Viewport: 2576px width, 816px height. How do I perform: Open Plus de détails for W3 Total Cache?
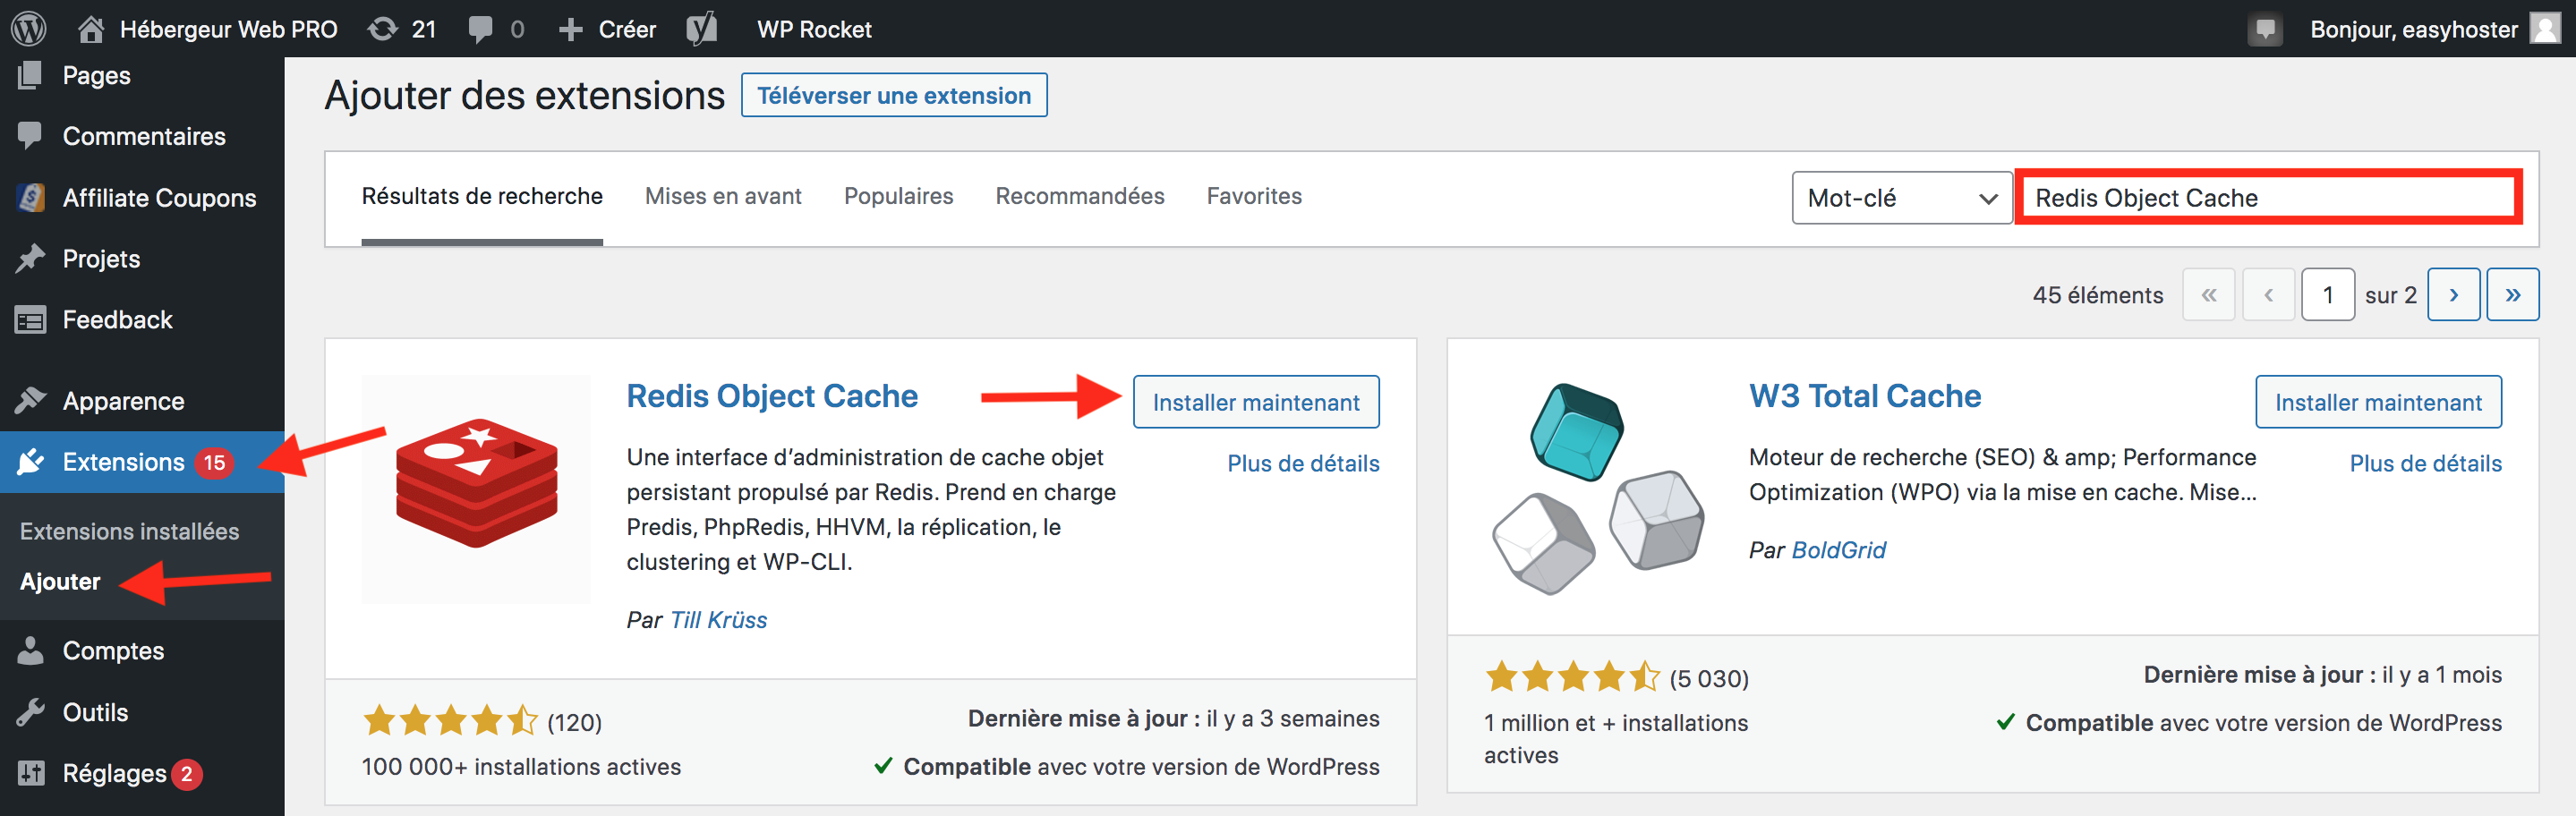[x=2425, y=463]
